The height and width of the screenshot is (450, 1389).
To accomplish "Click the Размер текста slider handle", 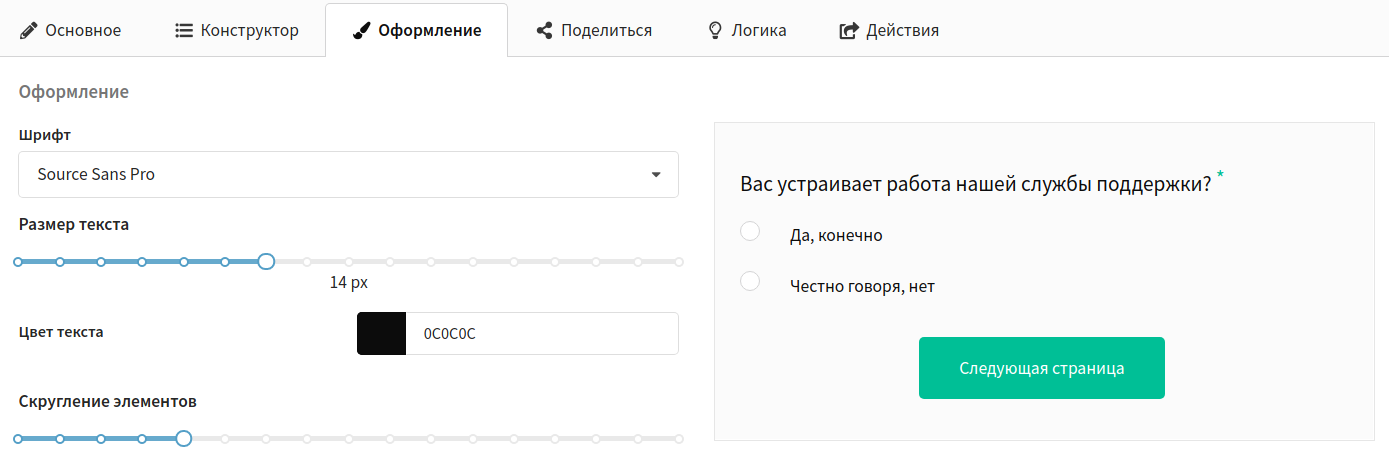I will pos(266,262).
